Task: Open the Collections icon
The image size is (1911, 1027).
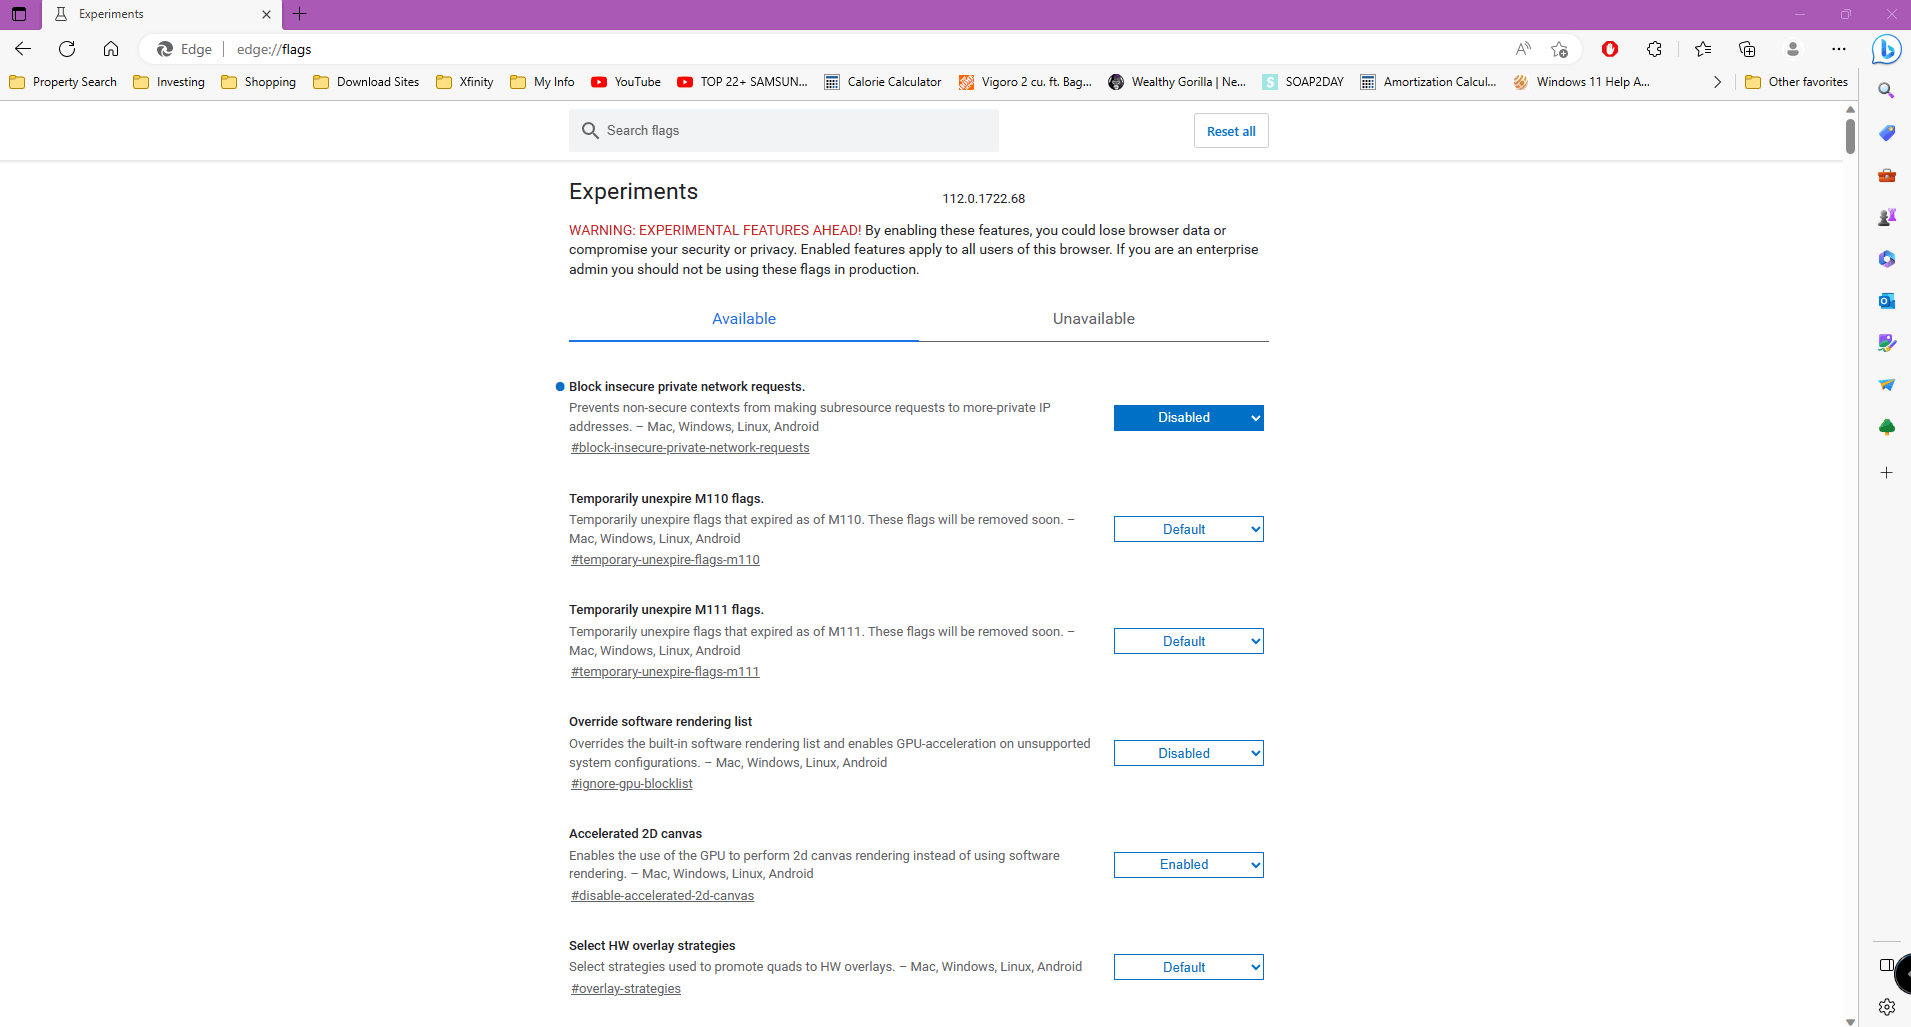Action: 1747,49
